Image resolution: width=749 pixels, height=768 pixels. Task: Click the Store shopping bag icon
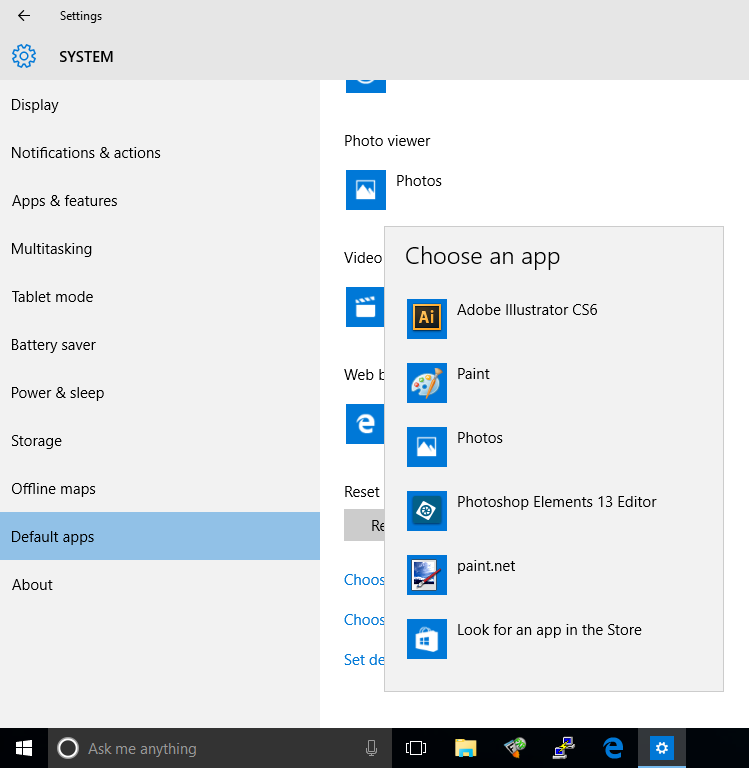click(x=427, y=639)
